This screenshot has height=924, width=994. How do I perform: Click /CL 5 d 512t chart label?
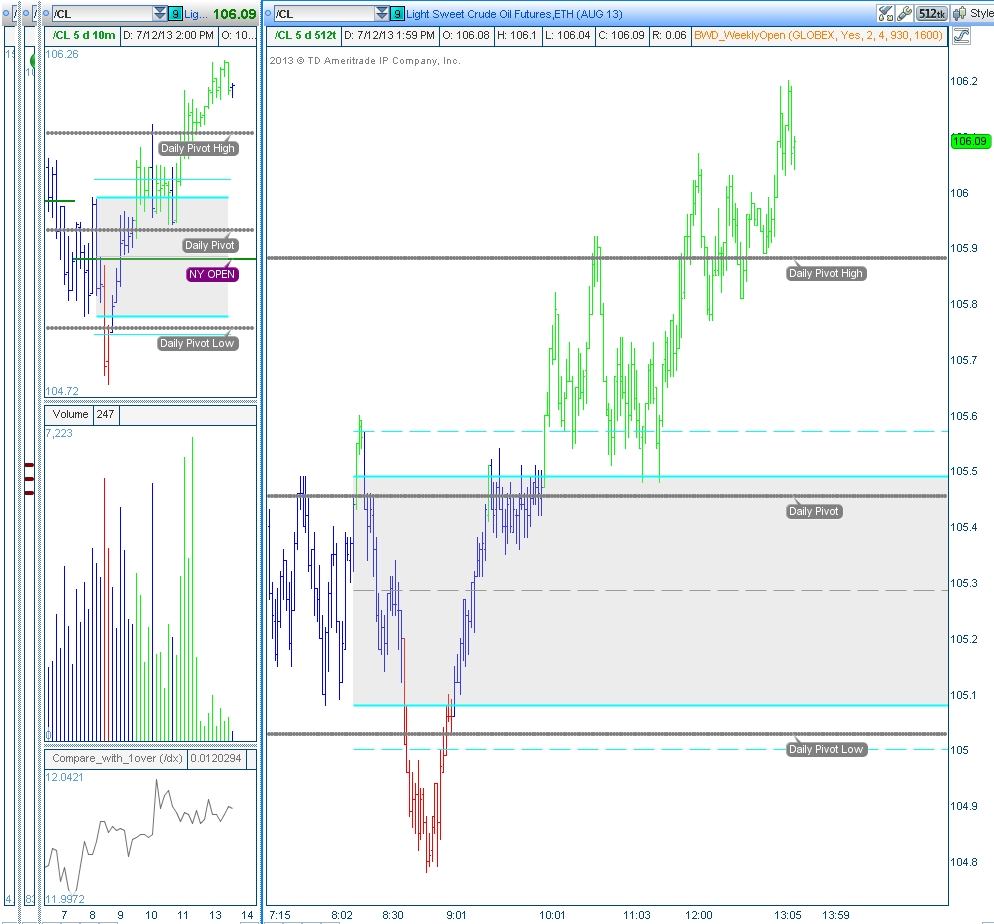pos(305,35)
